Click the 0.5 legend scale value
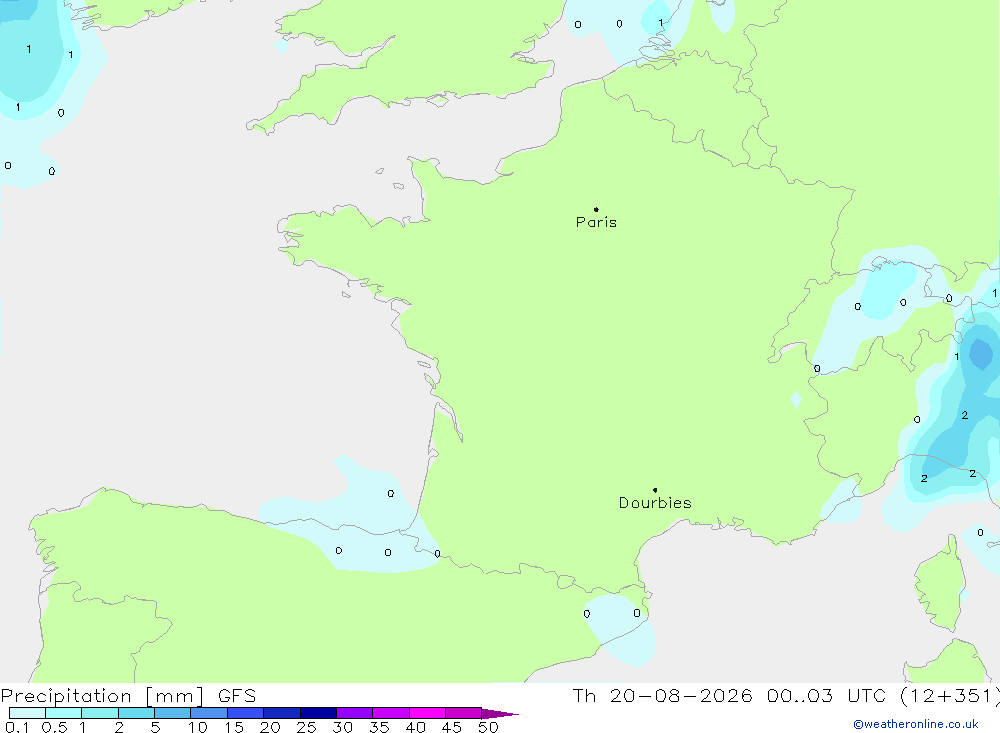Image resolution: width=1000 pixels, height=733 pixels. click(x=54, y=727)
